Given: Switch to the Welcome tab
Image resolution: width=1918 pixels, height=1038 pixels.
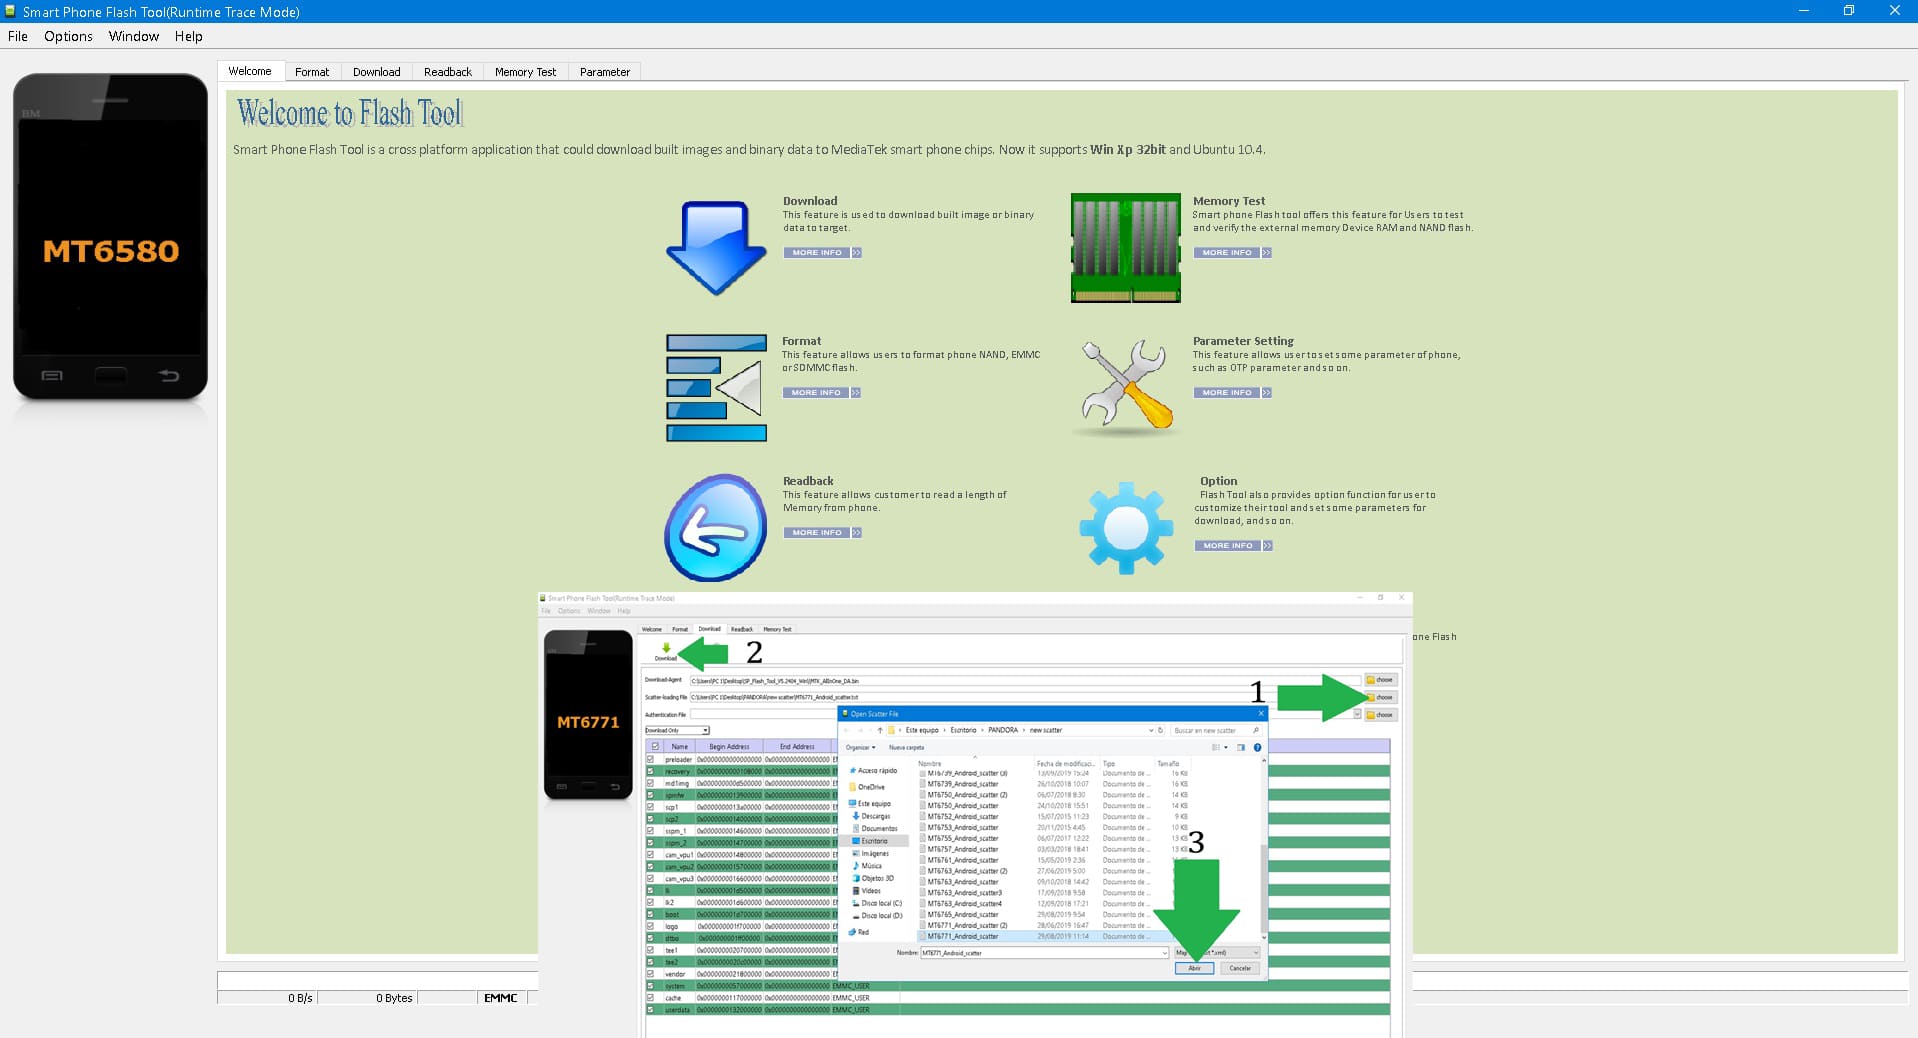Looking at the screenshot, I should coord(250,71).
